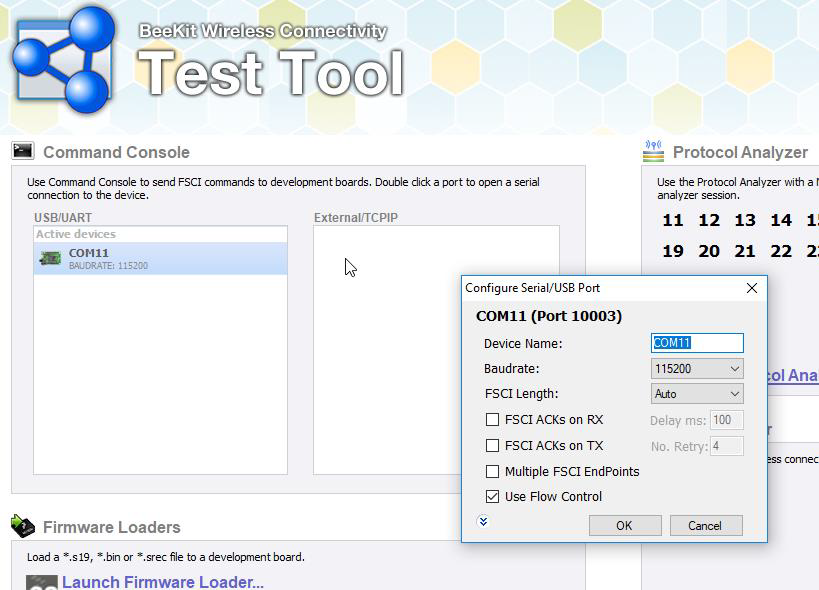
Task: Click the No. Retry field
Action: (x=727, y=446)
